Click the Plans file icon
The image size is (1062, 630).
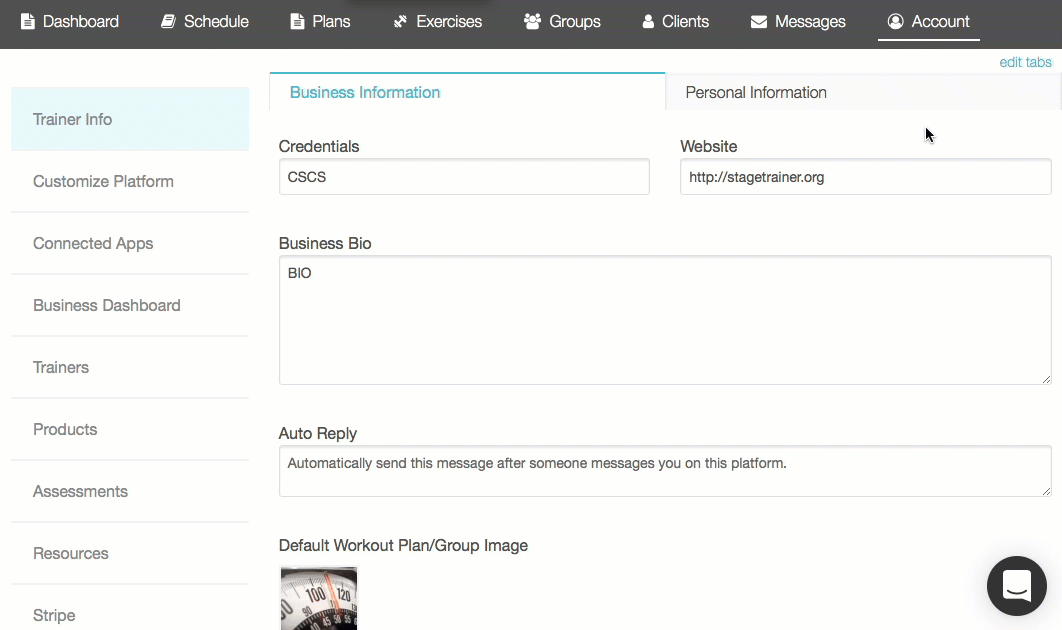(297, 21)
